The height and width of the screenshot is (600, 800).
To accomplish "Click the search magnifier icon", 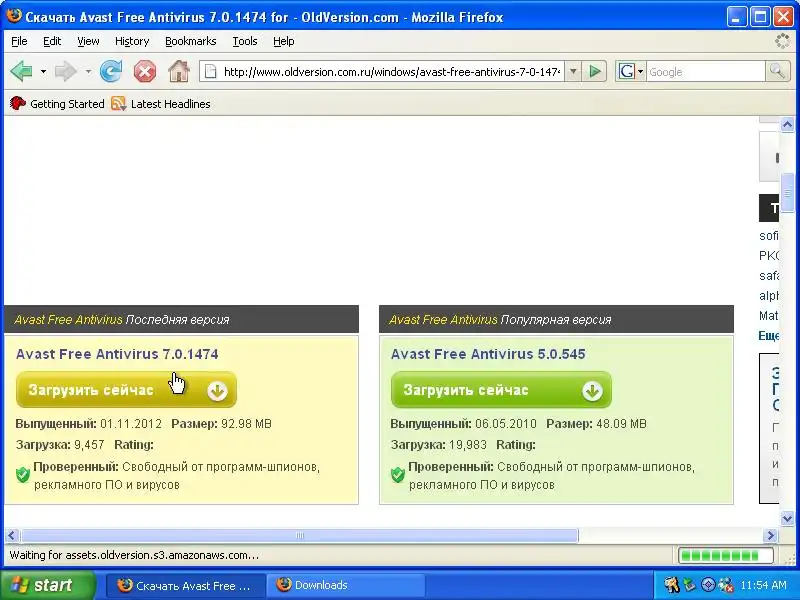I will click(x=777, y=72).
